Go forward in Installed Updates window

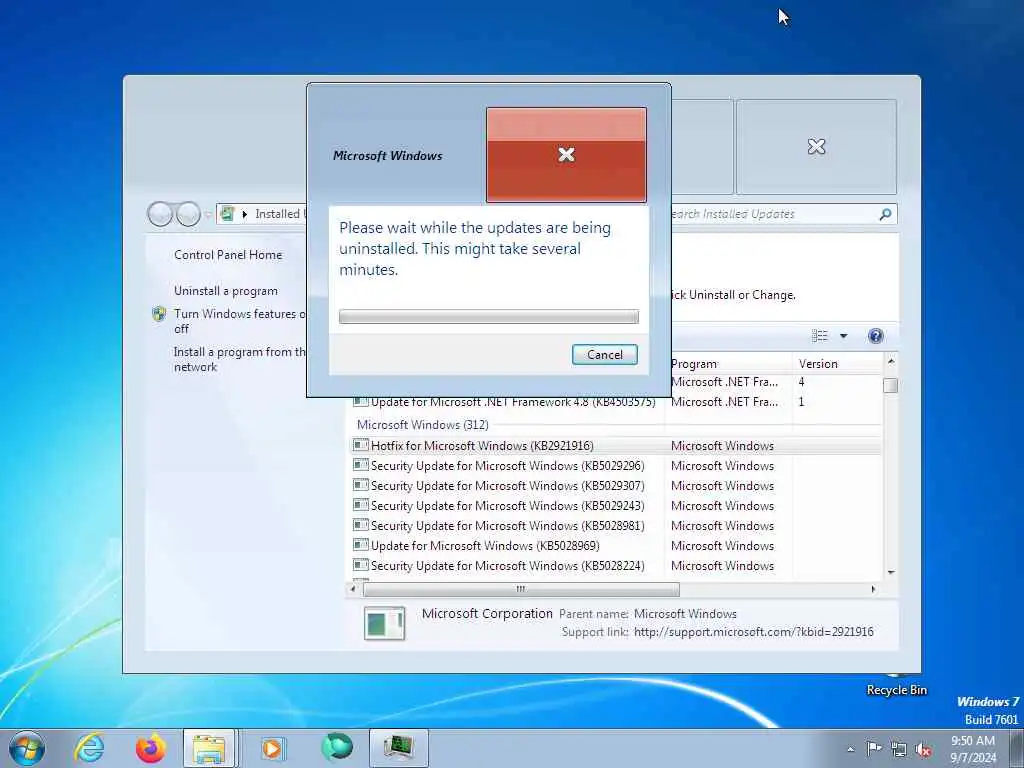click(x=188, y=214)
